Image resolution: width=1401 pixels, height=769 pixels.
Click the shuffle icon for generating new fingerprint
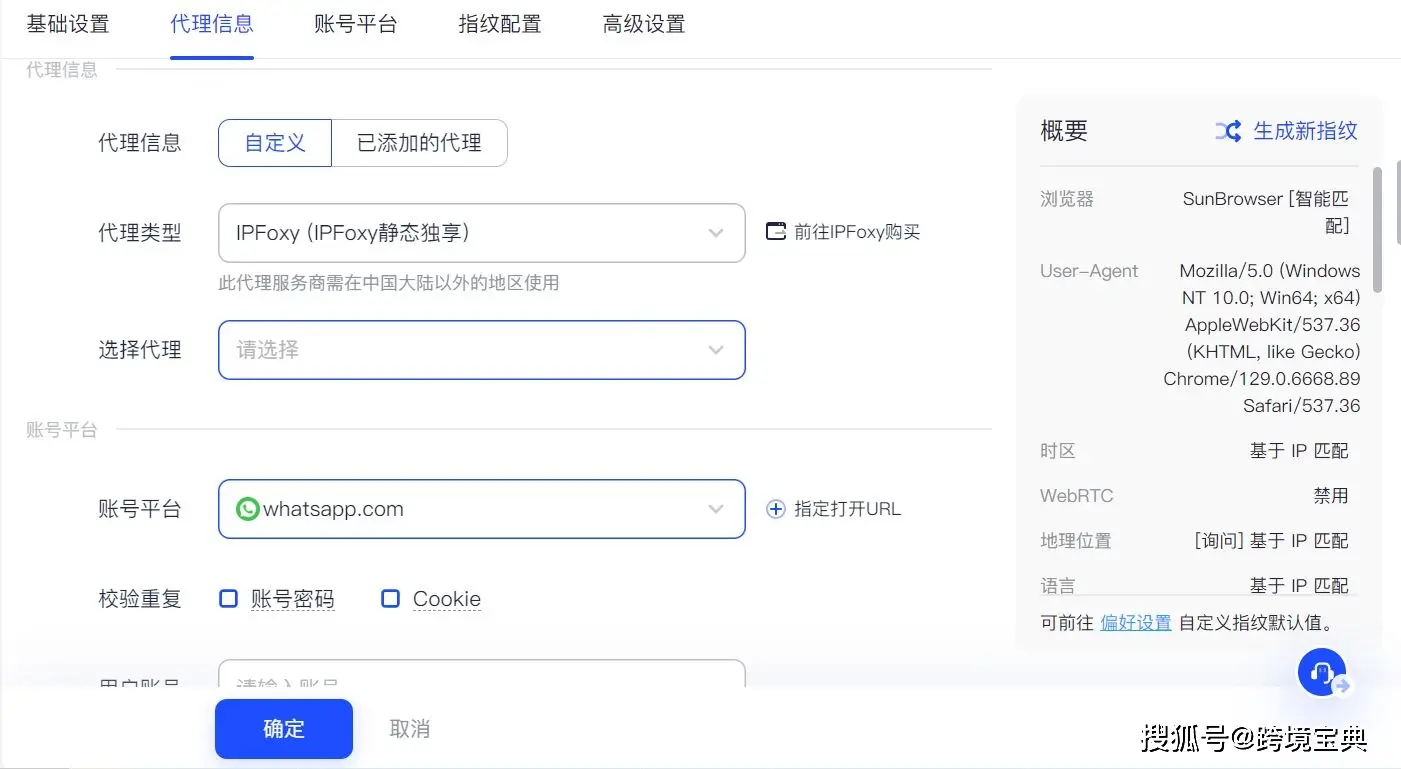(x=1228, y=131)
